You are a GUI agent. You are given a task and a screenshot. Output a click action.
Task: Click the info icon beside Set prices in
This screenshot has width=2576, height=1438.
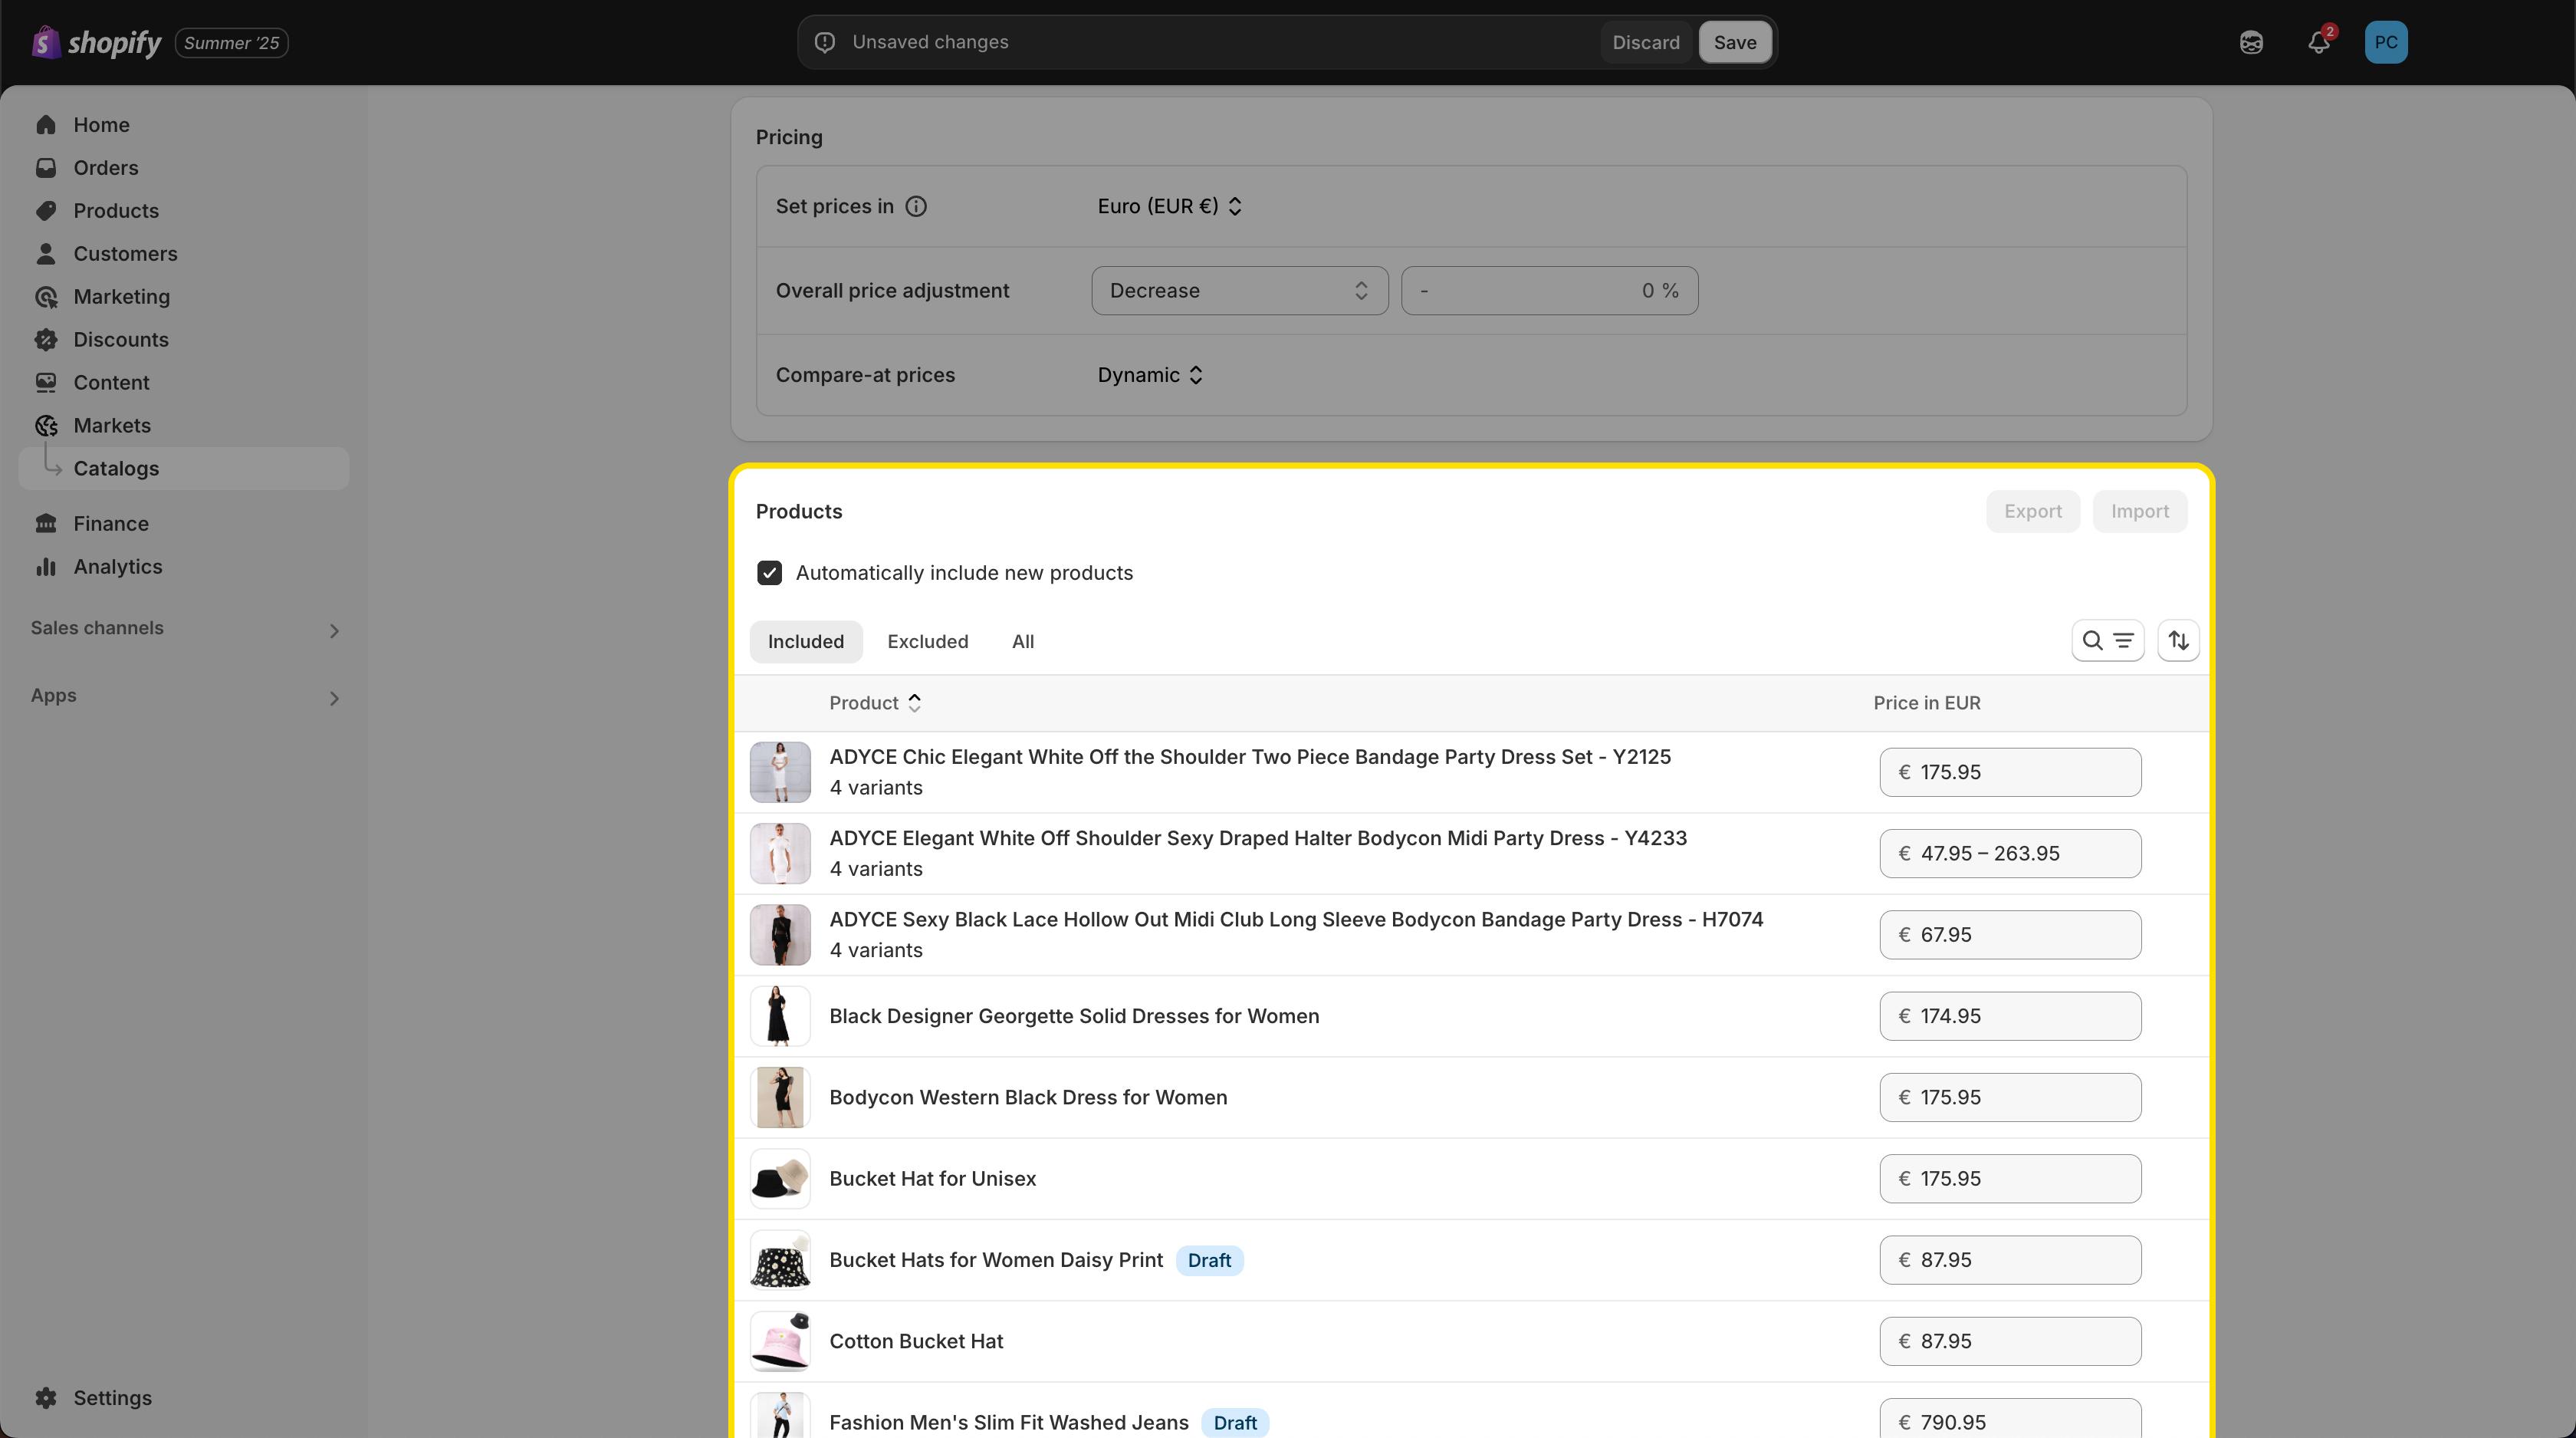coord(916,207)
